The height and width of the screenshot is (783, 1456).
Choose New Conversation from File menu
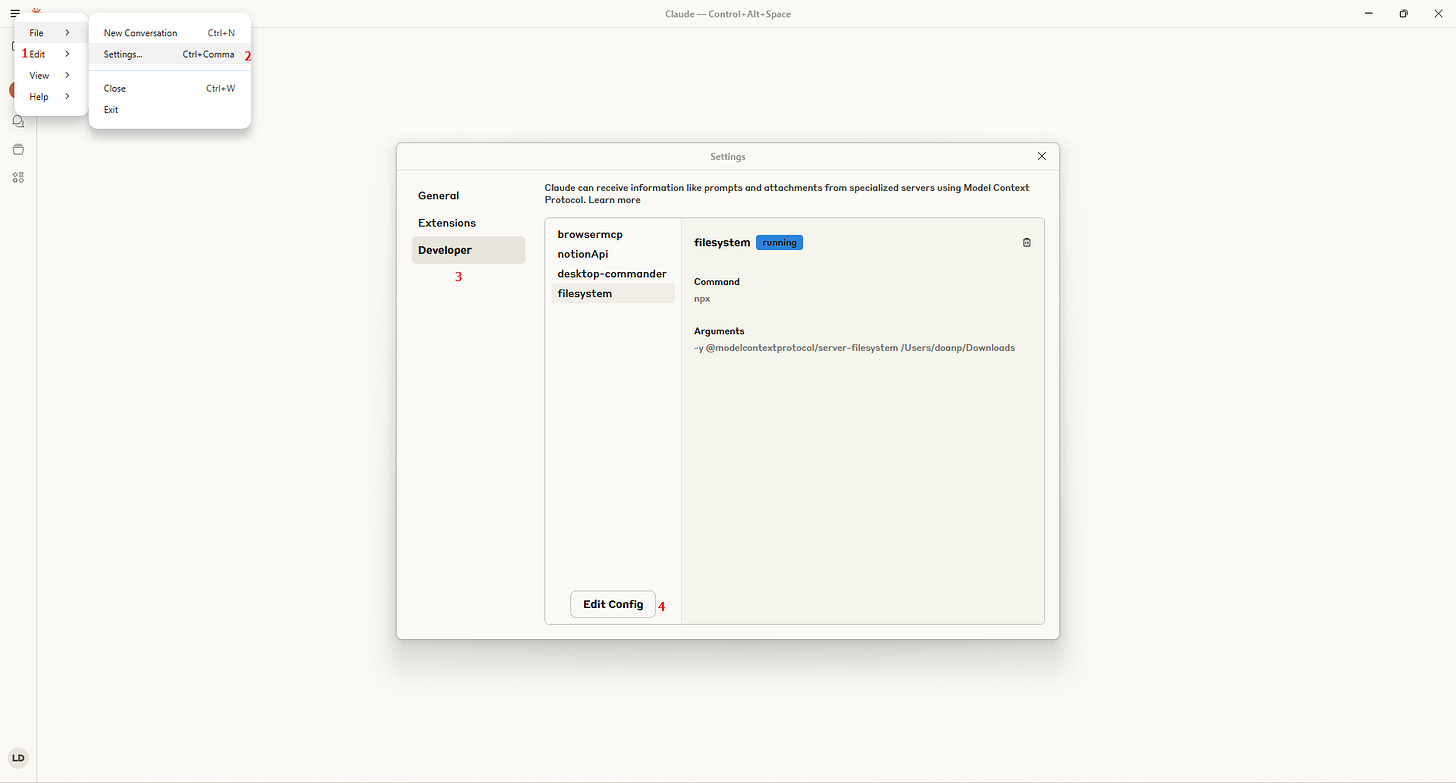click(169, 33)
